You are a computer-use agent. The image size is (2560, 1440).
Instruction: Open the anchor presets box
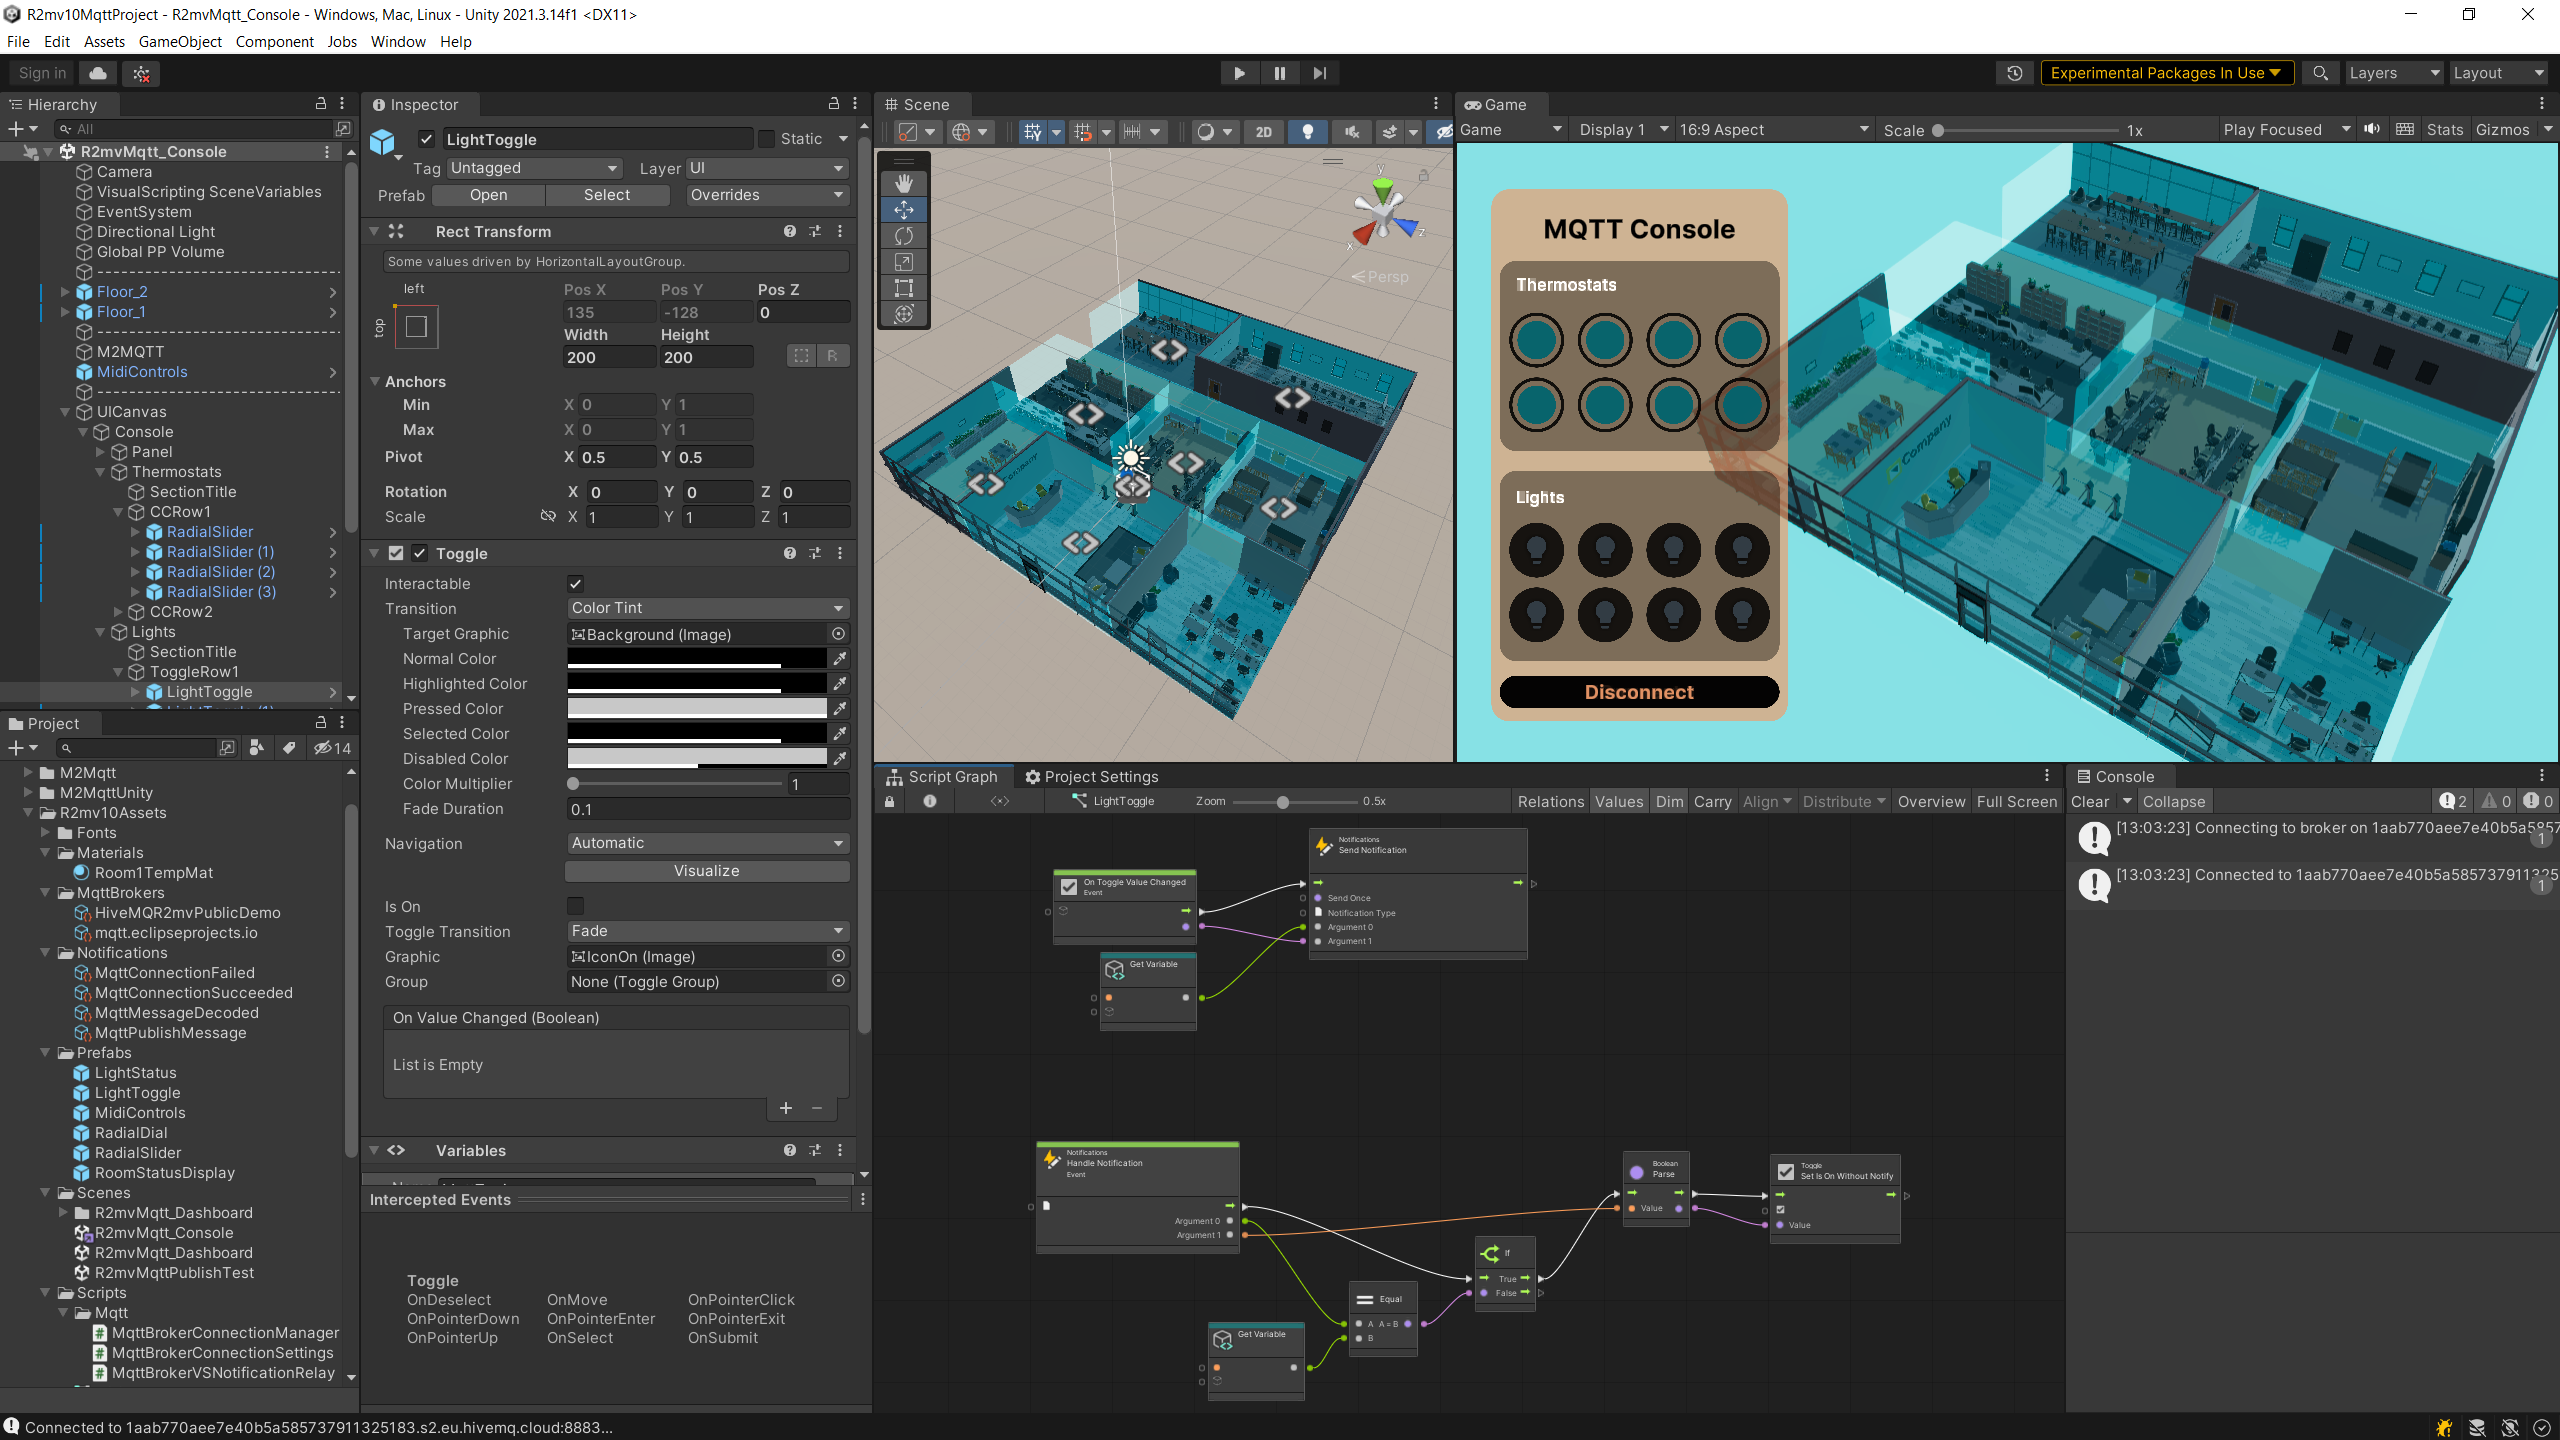tap(417, 326)
